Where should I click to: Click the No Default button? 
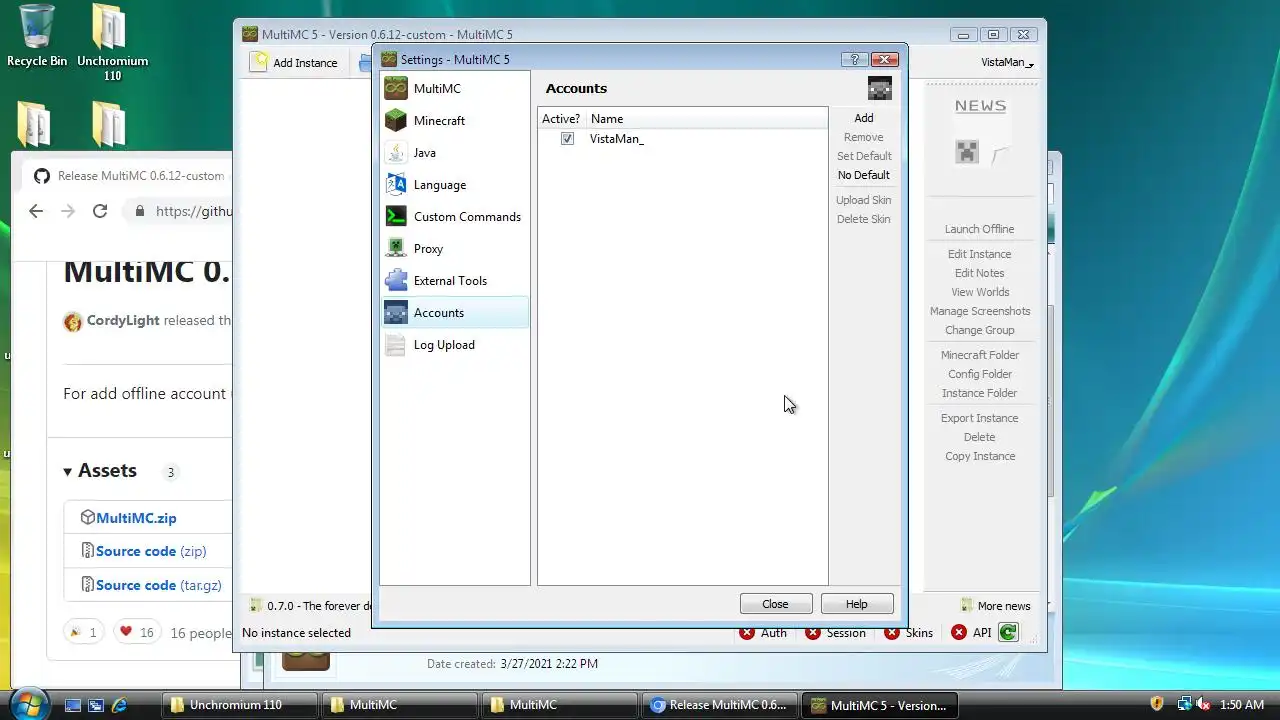[x=864, y=175]
